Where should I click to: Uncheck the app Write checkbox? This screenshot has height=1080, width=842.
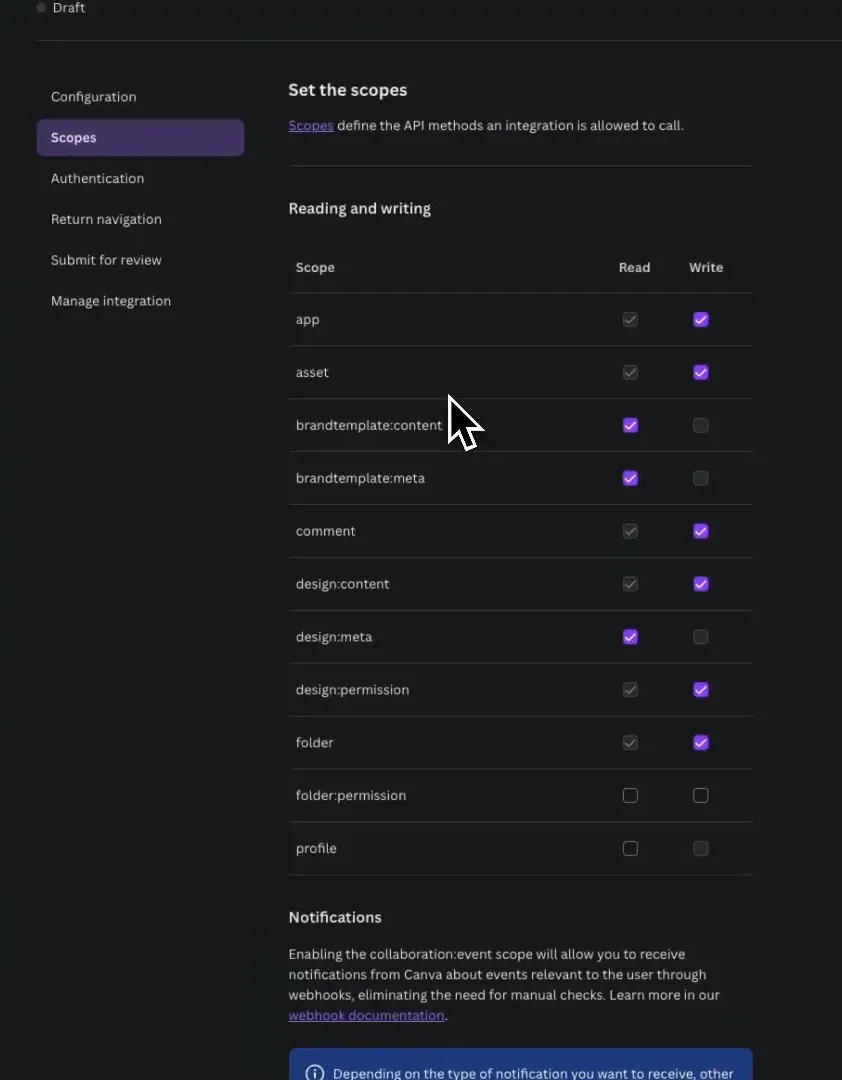[701, 320]
